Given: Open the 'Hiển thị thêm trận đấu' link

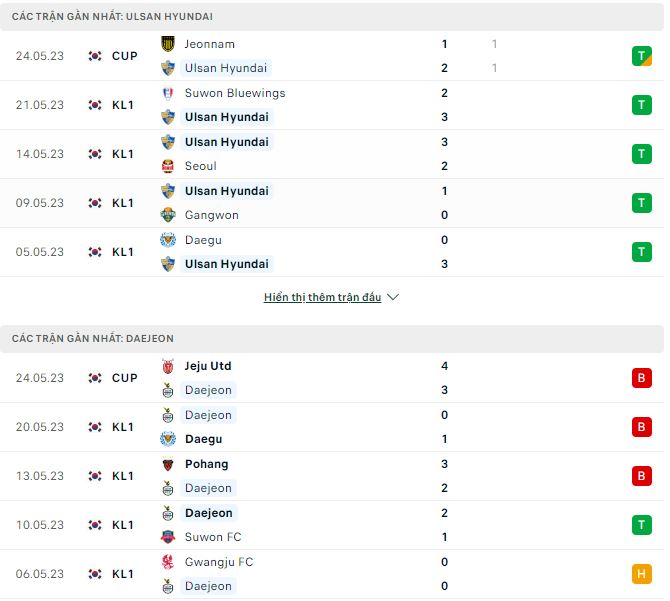Looking at the screenshot, I should [322, 298].
